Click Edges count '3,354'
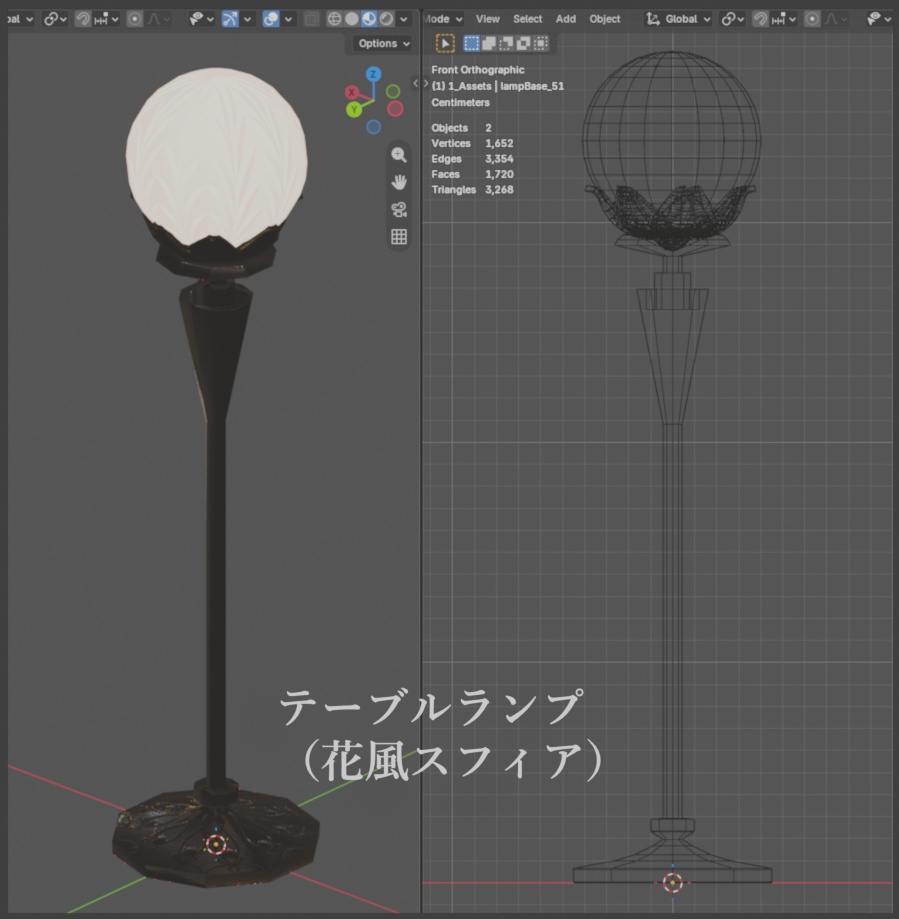 pos(499,159)
